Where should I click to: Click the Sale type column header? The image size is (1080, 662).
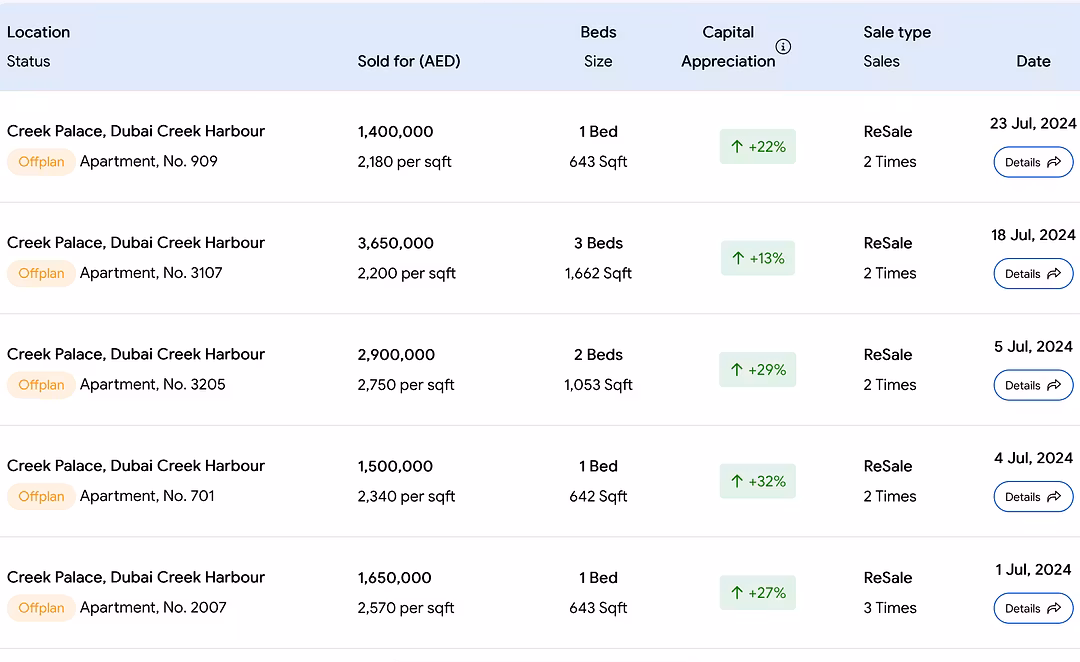tap(897, 32)
